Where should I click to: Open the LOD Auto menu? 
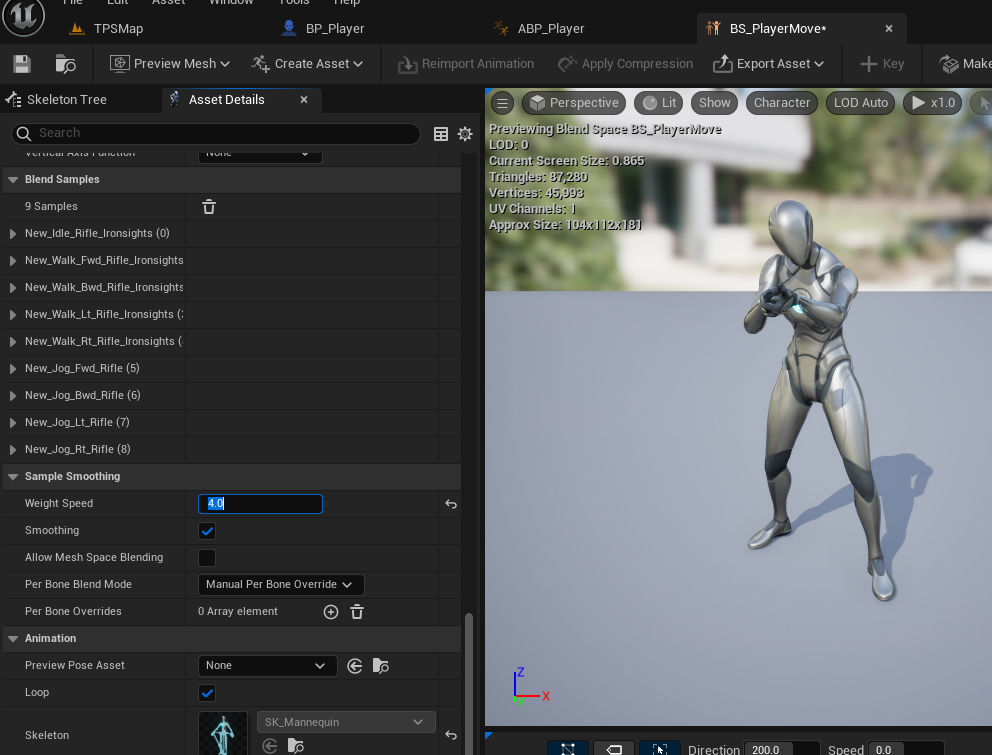pos(860,103)
